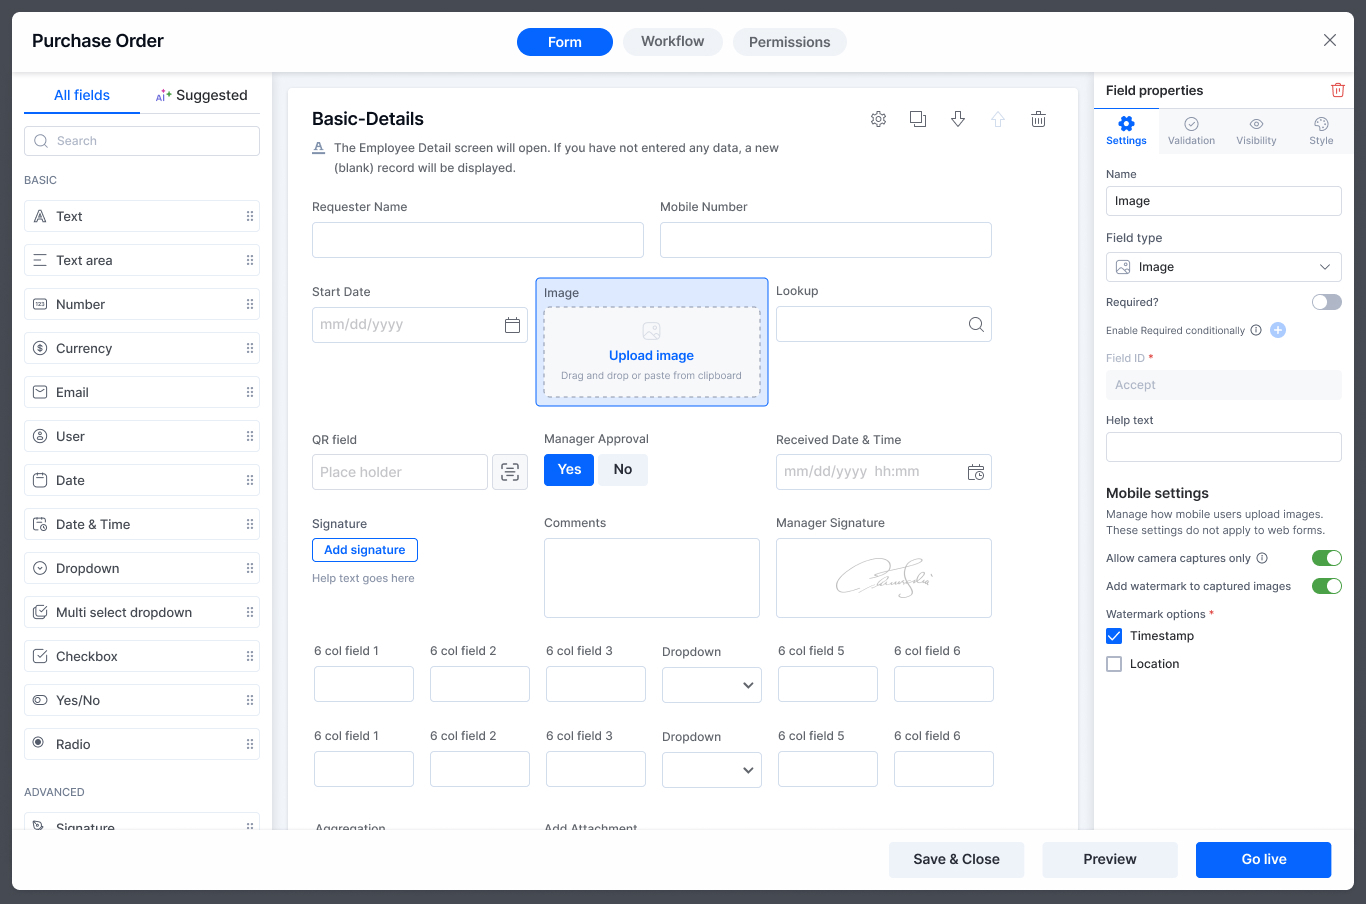
Task: Toggle the Required? switch
Action: [1326, 302]
